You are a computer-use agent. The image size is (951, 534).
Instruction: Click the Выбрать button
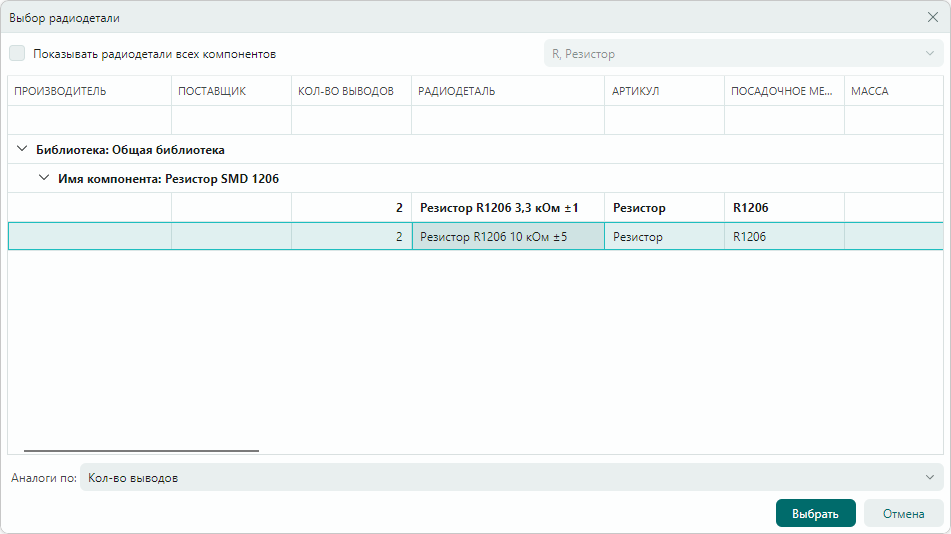pos(815,513)
